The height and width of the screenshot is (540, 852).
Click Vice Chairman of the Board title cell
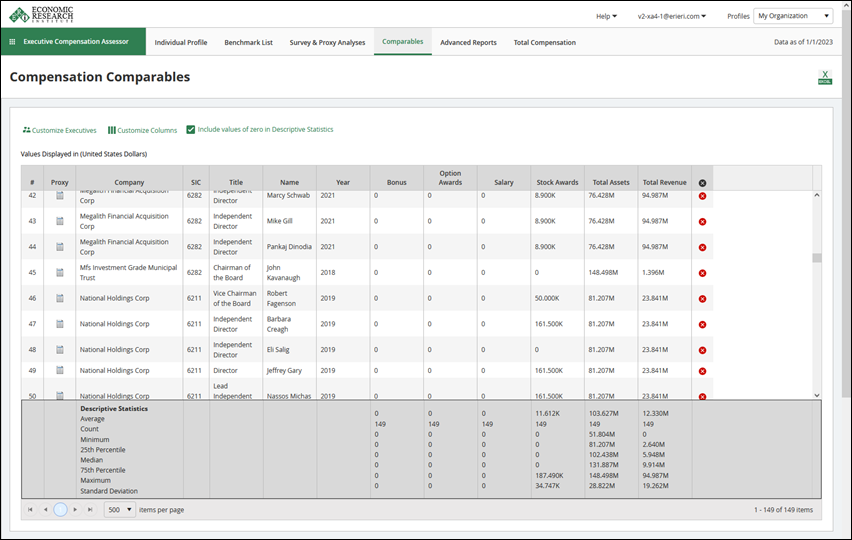(236, 298)
